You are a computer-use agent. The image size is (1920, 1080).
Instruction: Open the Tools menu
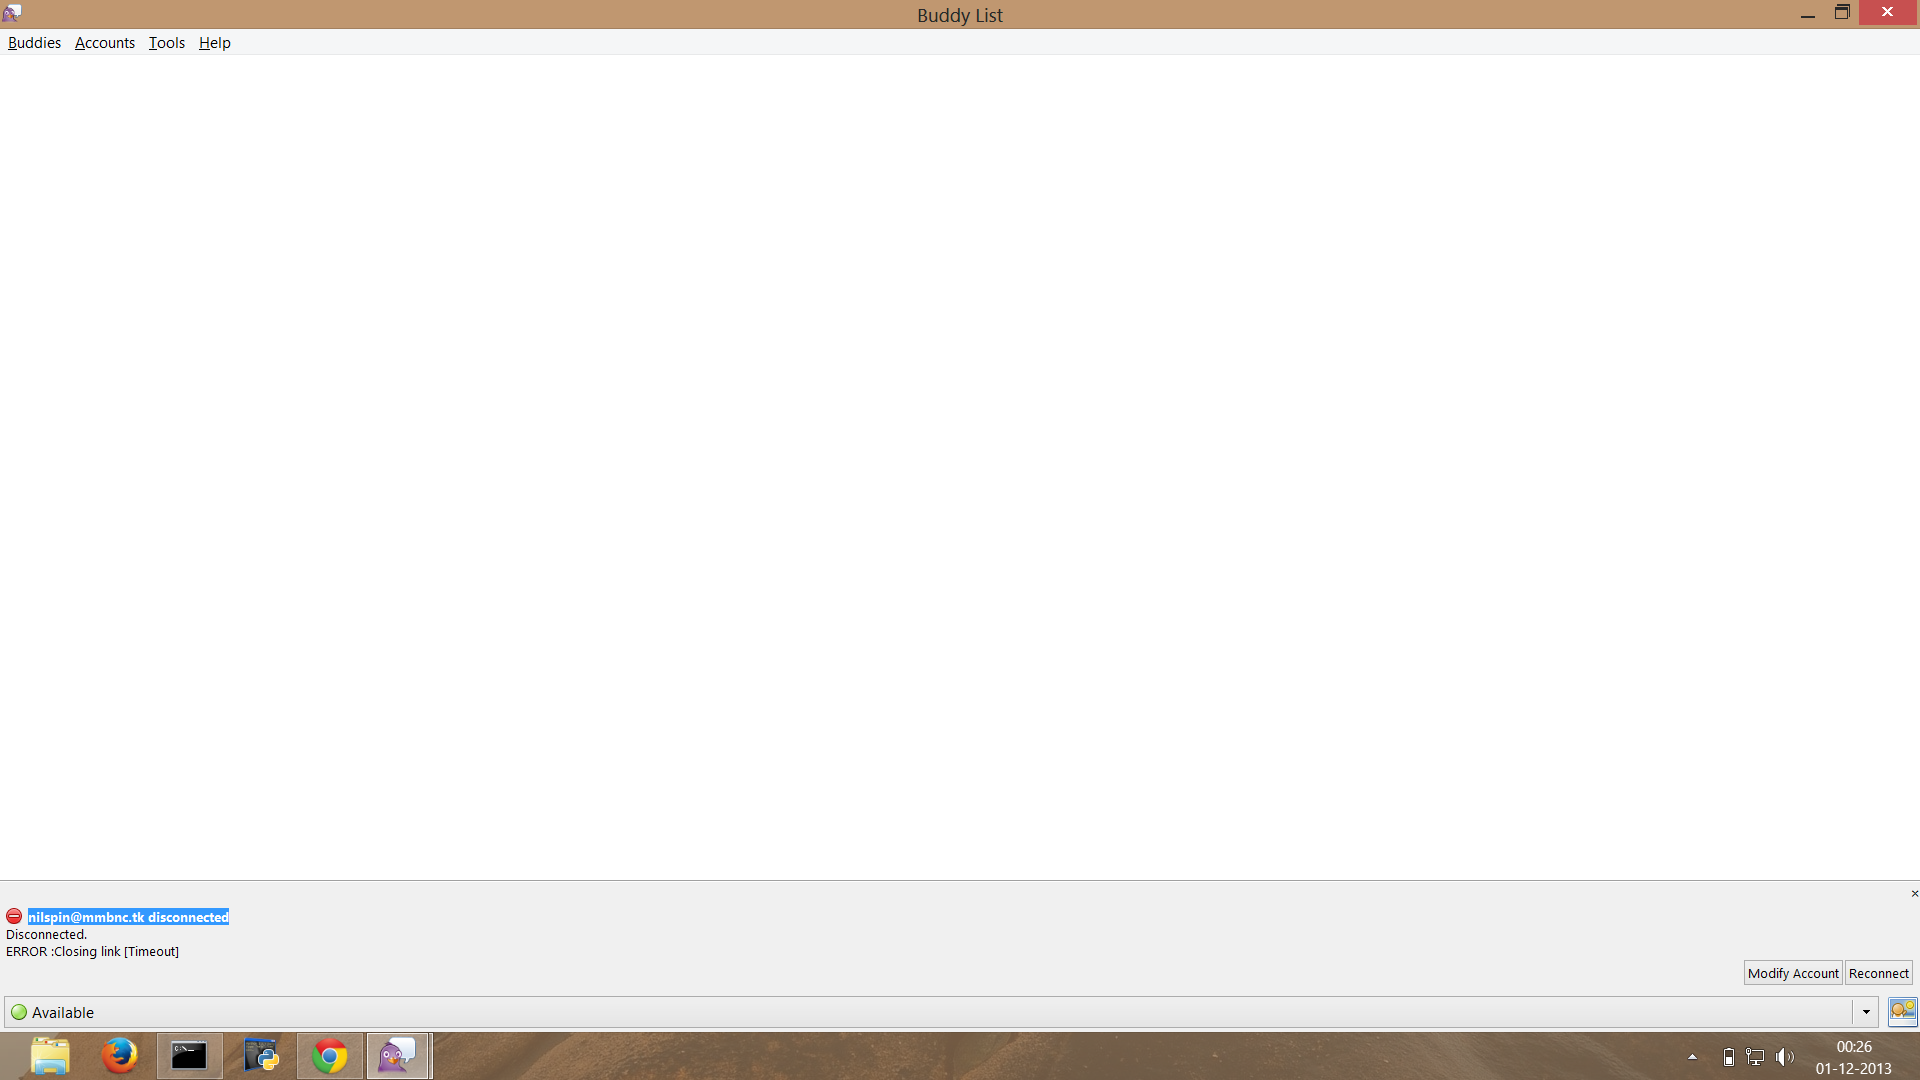click(x=167, y=43)
